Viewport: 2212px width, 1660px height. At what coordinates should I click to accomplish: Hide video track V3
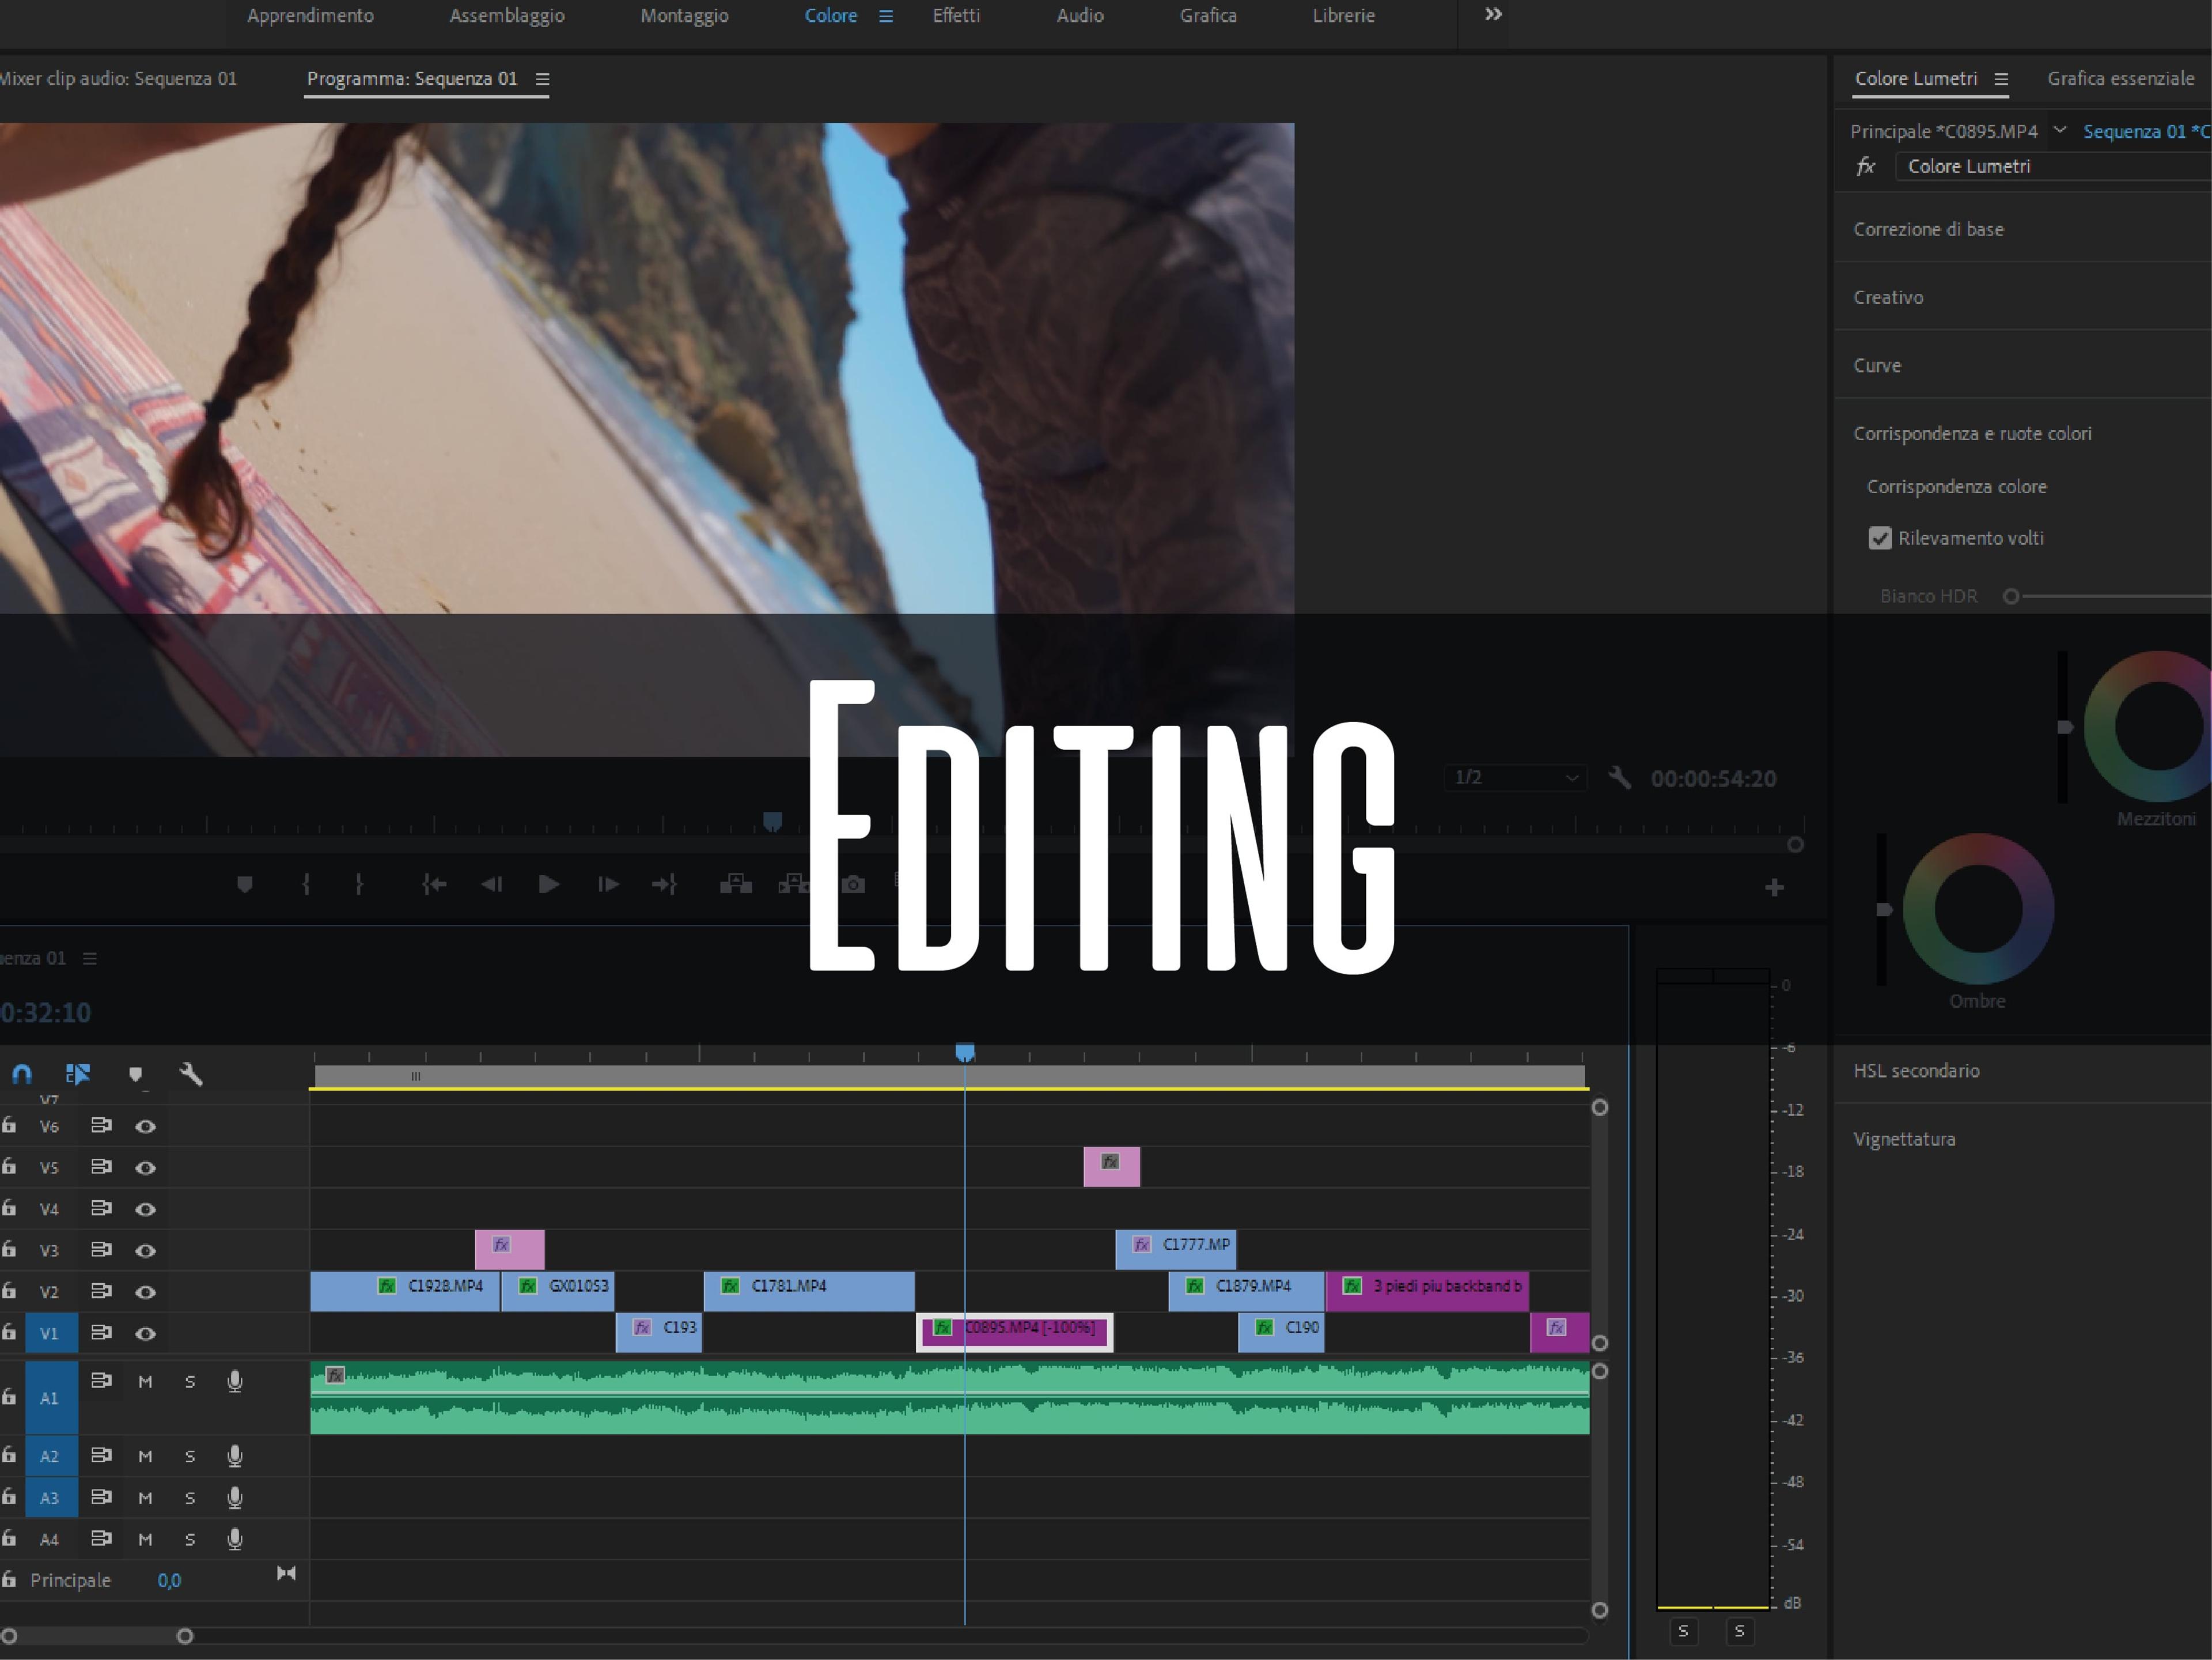pos(145,1251)
